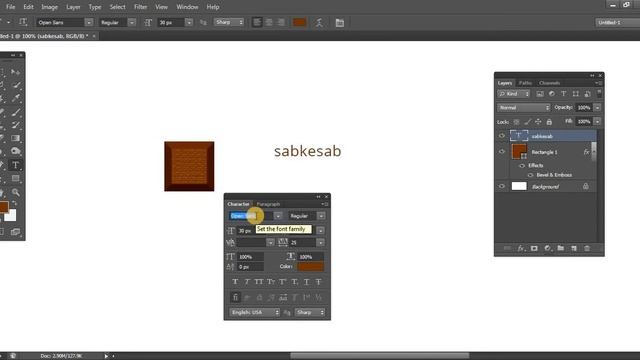Toggle visibility of Bevel & Emboss effect
Image resolution: width=640 pixels, height=360 pixels.
tap(530, 175)
